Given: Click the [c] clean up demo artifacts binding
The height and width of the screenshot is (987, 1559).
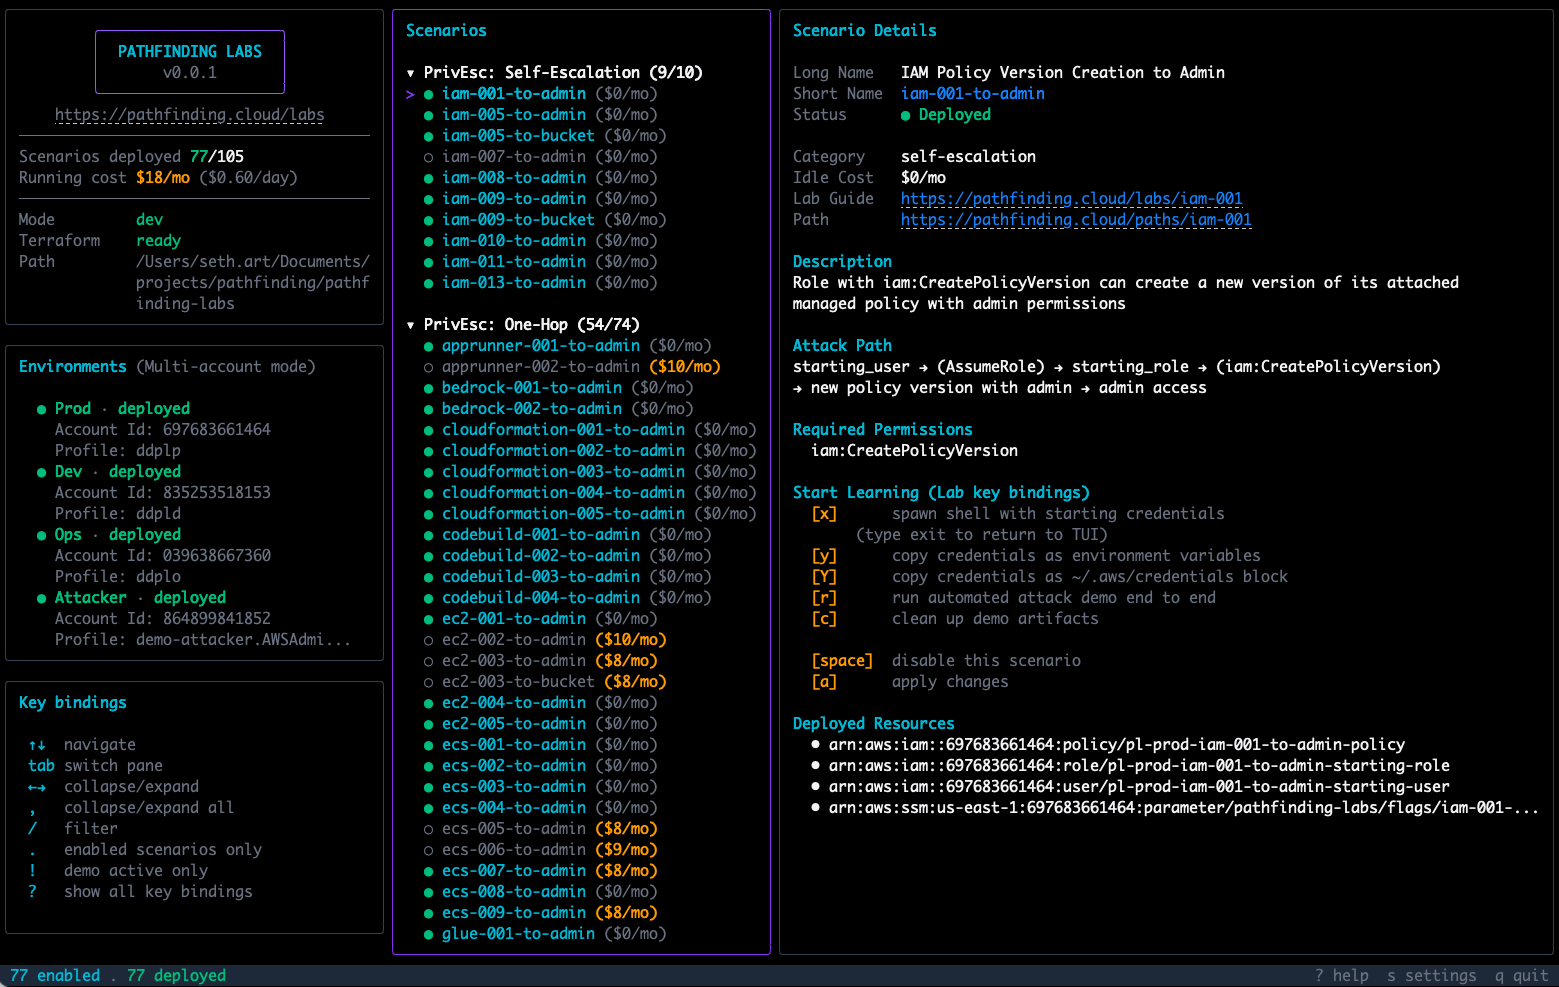Looking at the screenshot, I should click(x=824, y=619).
